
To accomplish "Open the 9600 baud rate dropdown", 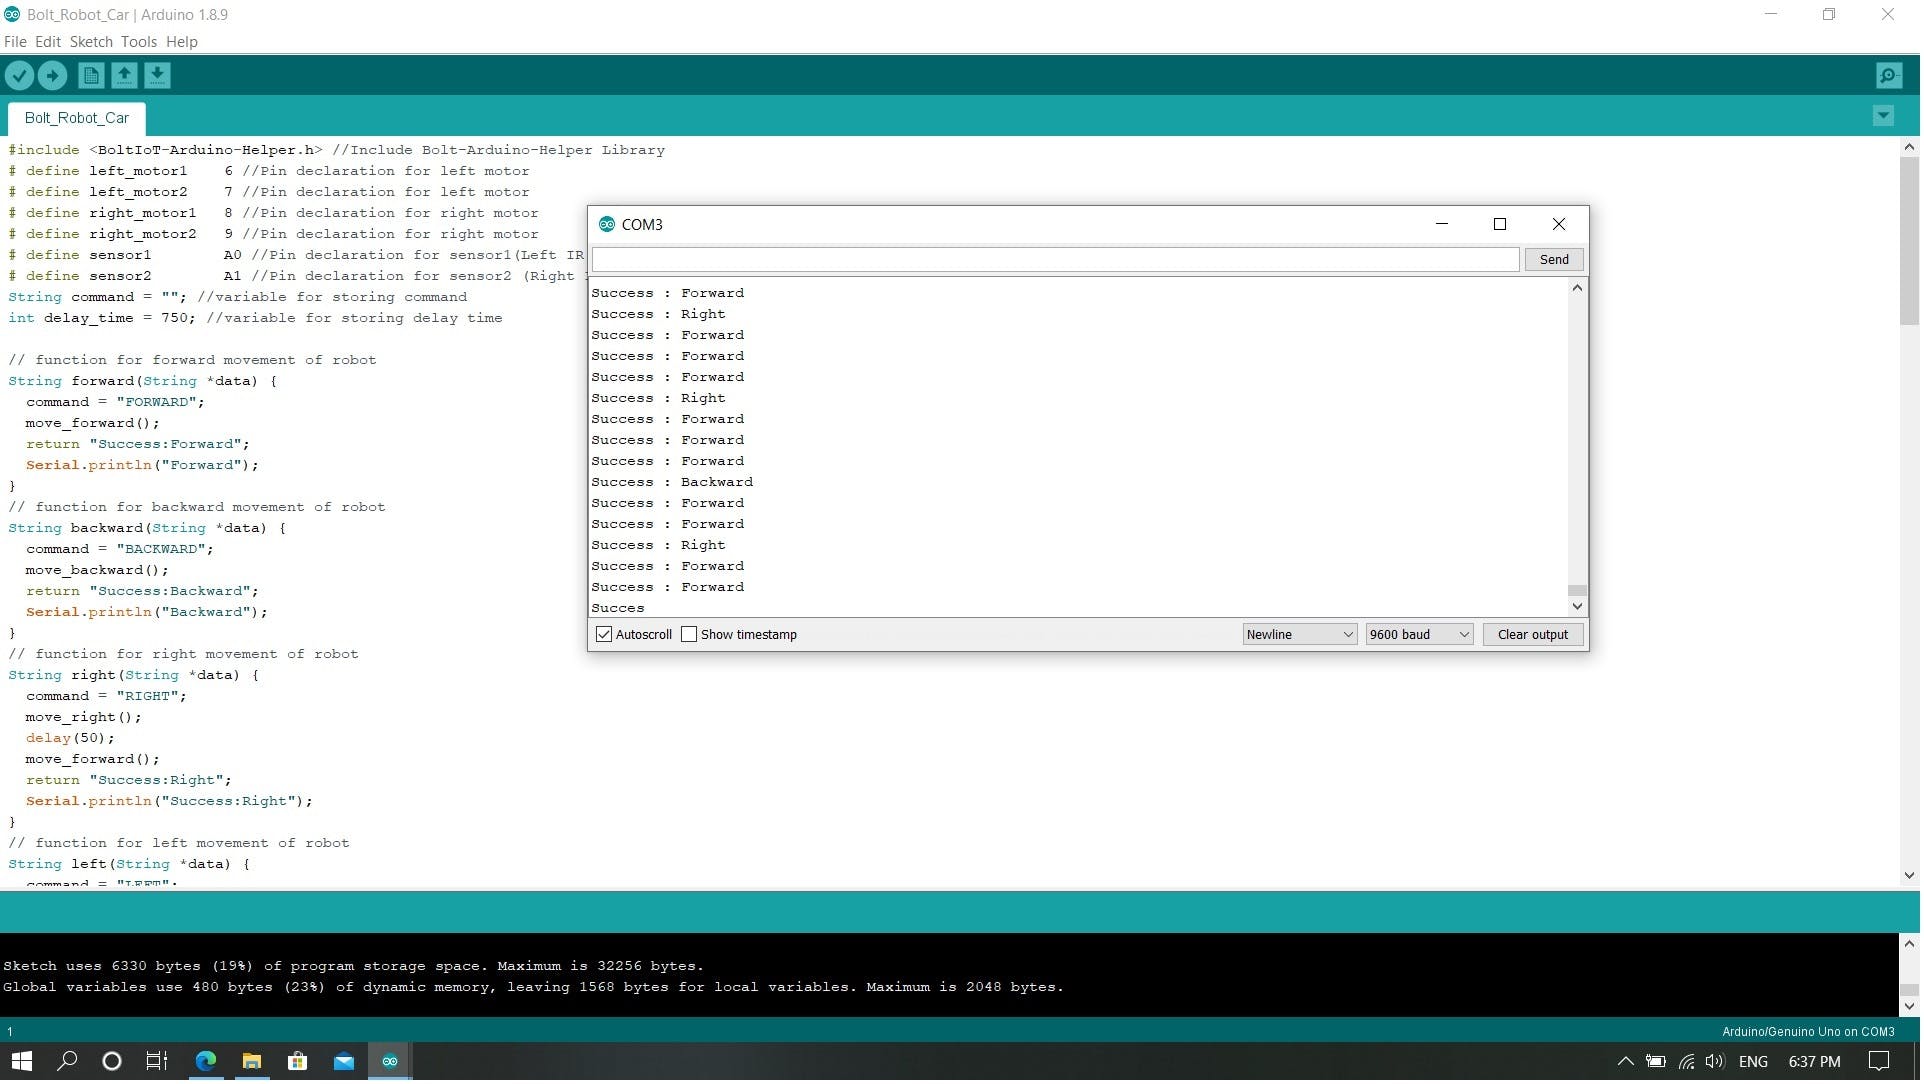I will tap(1420, 635).
